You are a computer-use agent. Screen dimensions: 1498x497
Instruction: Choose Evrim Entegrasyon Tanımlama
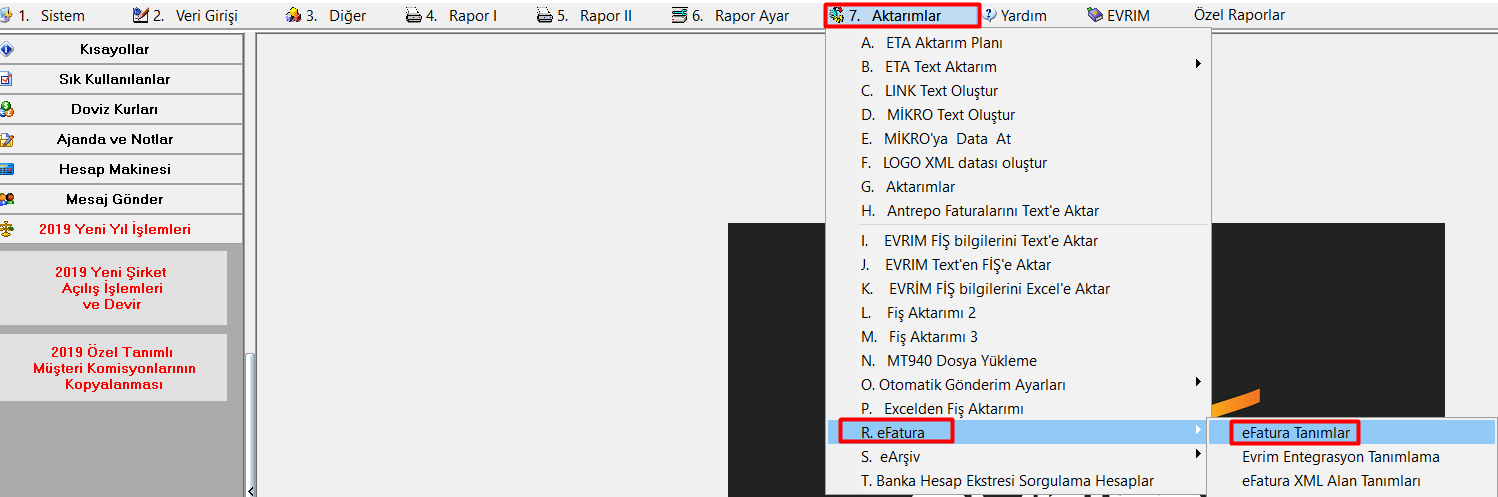[x=1353, y=457]
